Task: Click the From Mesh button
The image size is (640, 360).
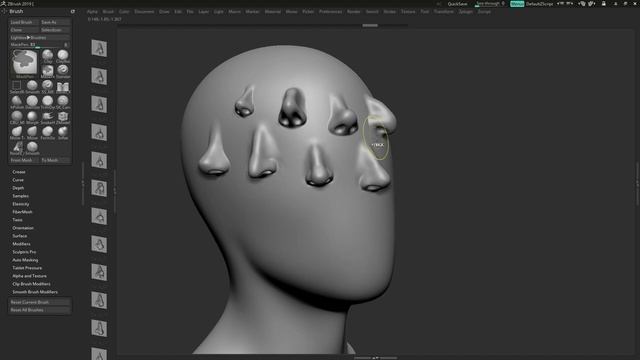Action: point(24,160)
